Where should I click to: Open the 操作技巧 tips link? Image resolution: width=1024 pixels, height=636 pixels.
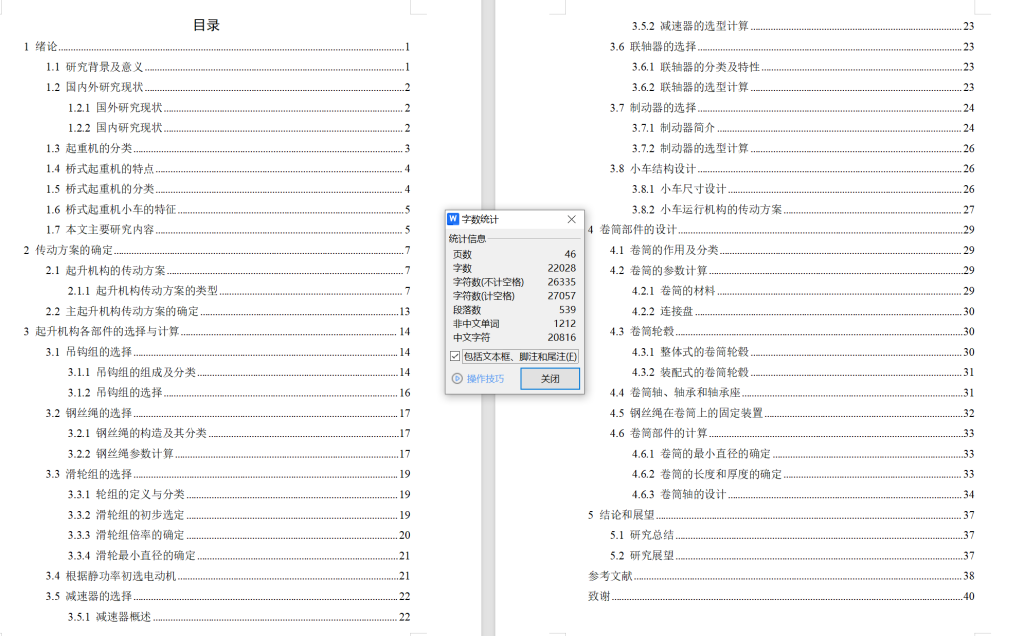(x=485, y=379)
